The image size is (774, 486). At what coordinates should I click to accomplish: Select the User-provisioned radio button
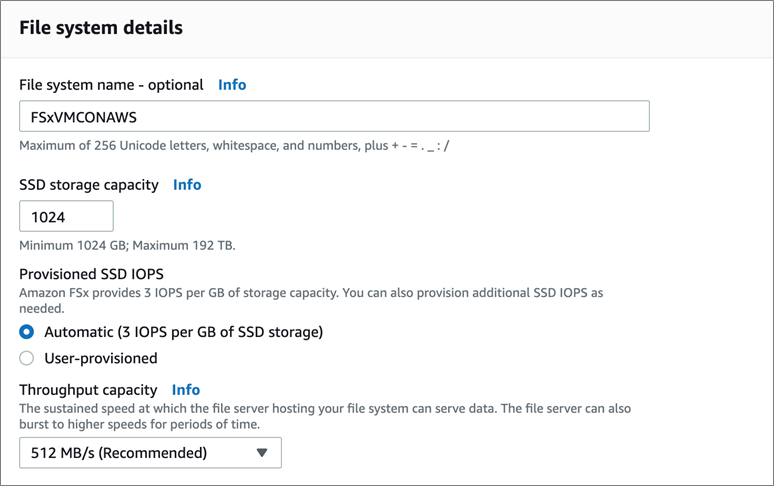(28, 358)
